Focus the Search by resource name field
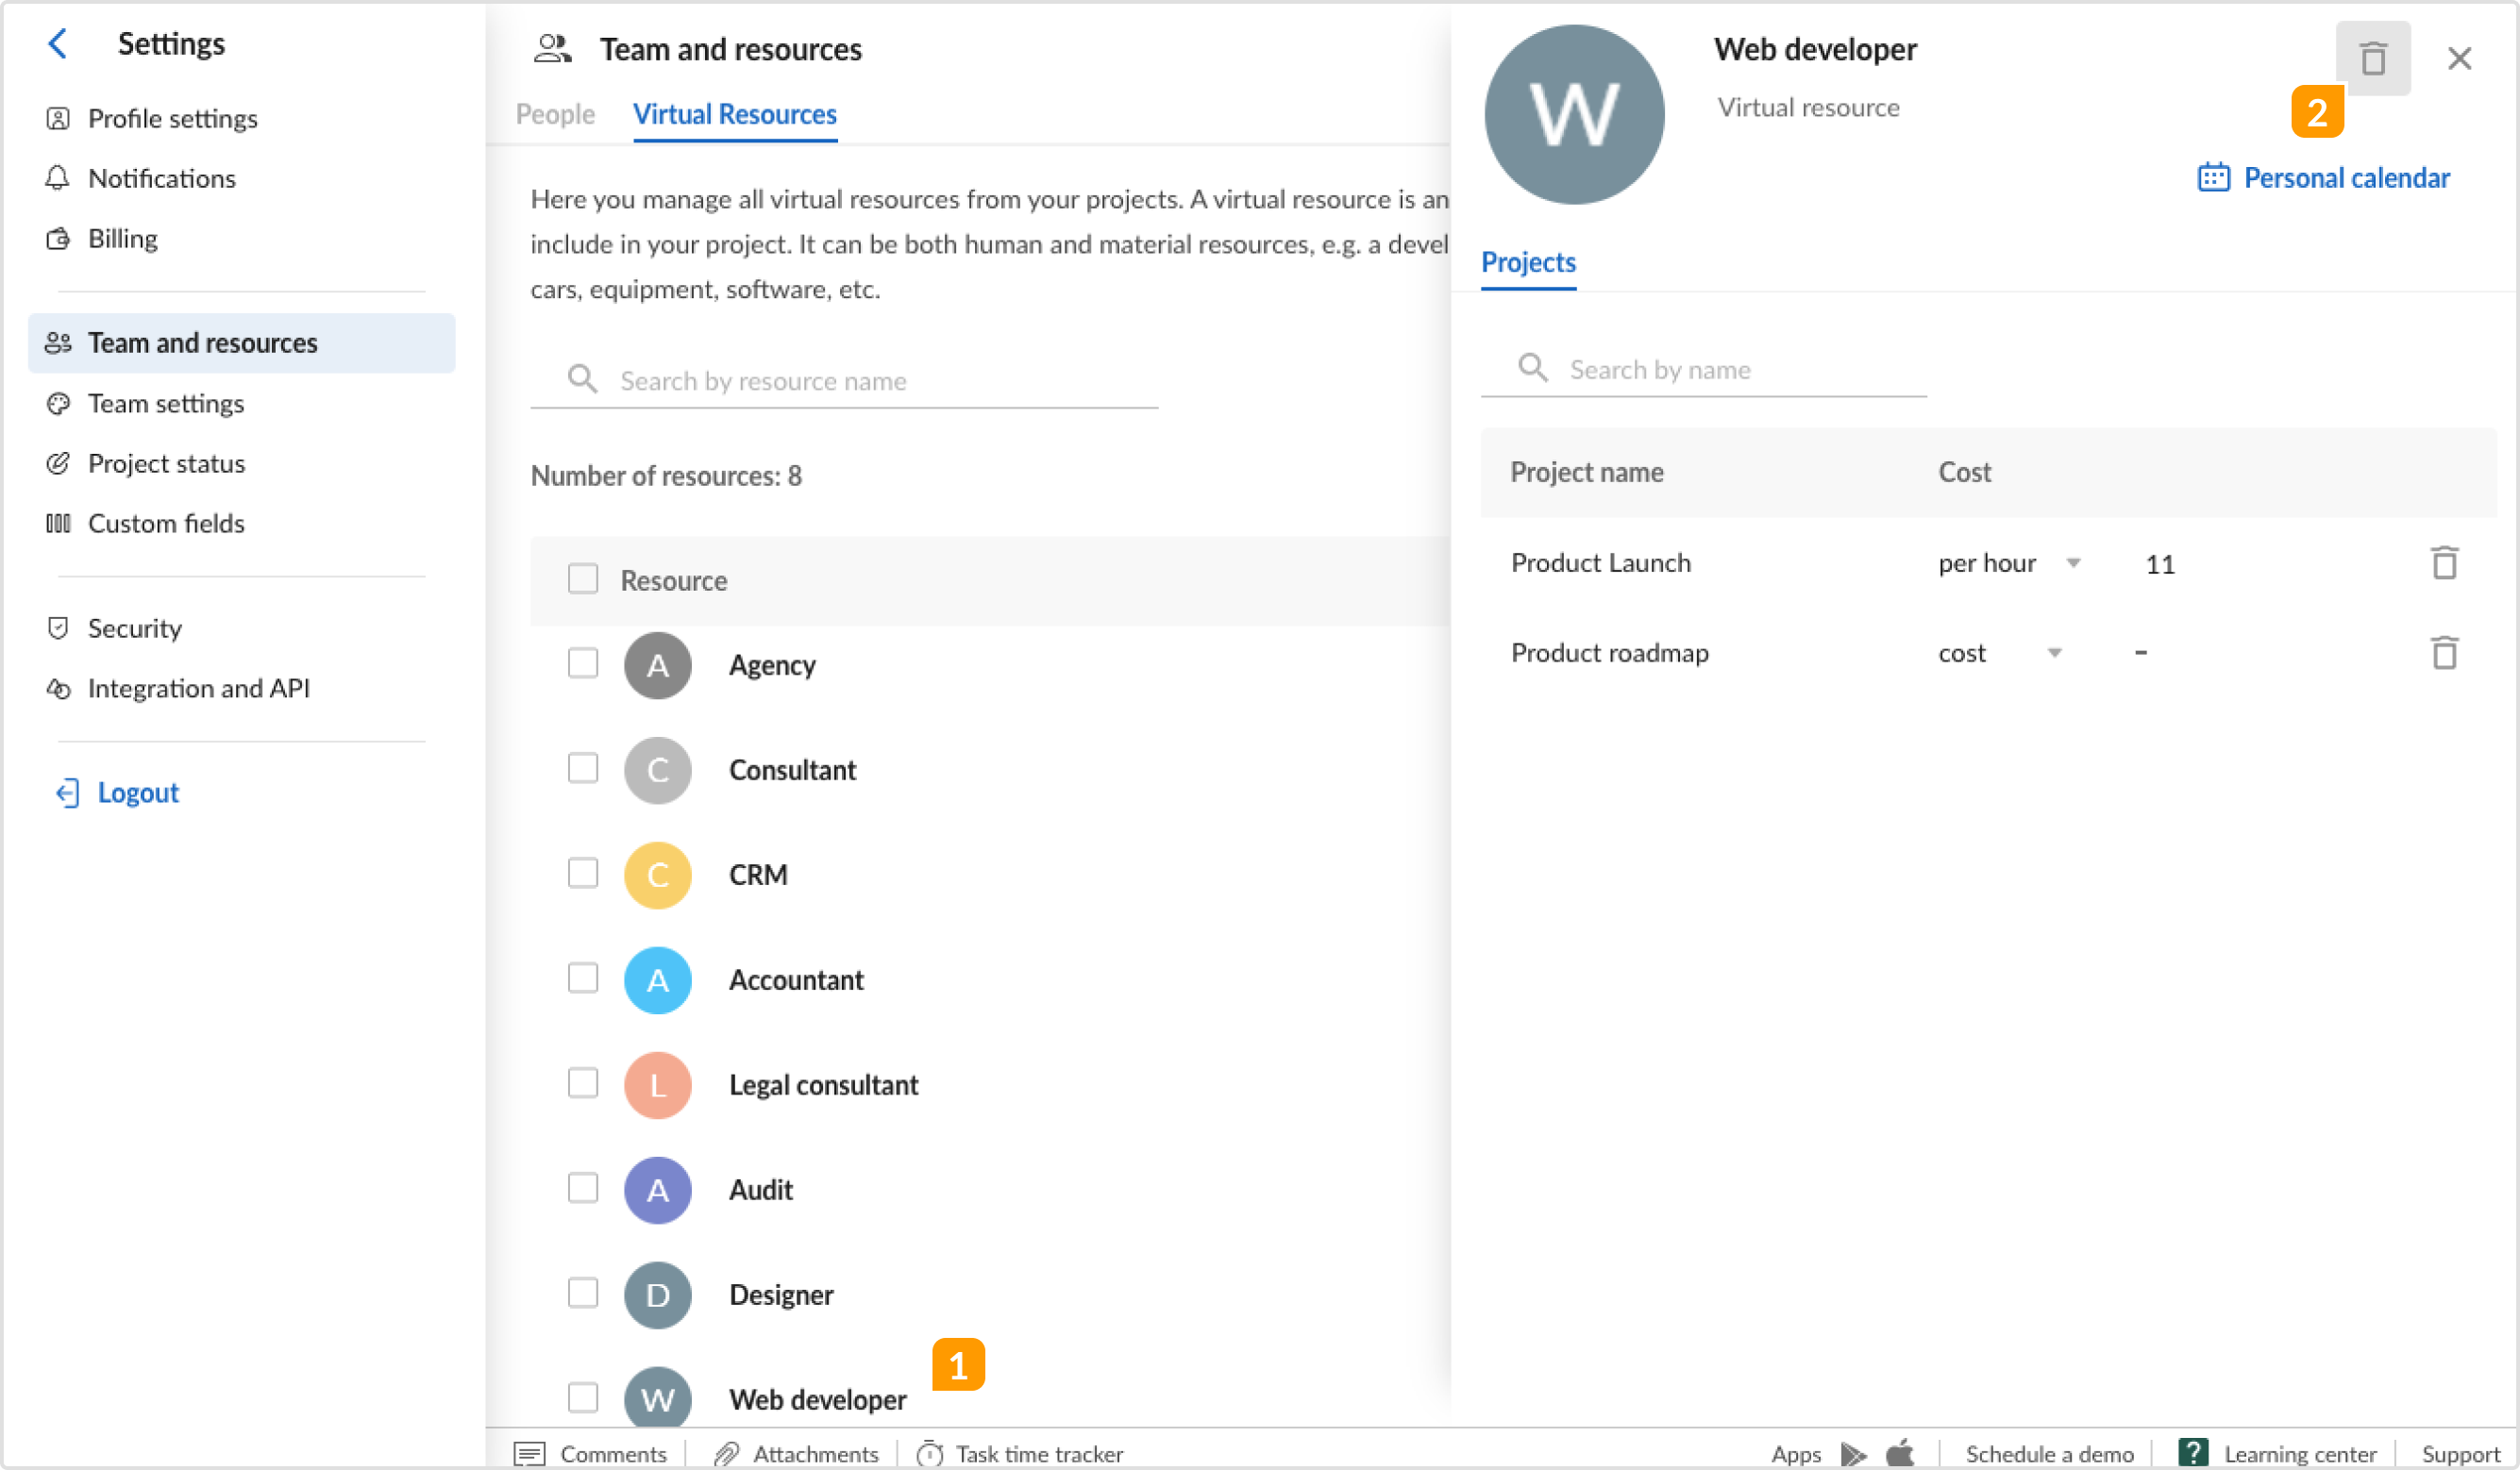 pos(844,381)
